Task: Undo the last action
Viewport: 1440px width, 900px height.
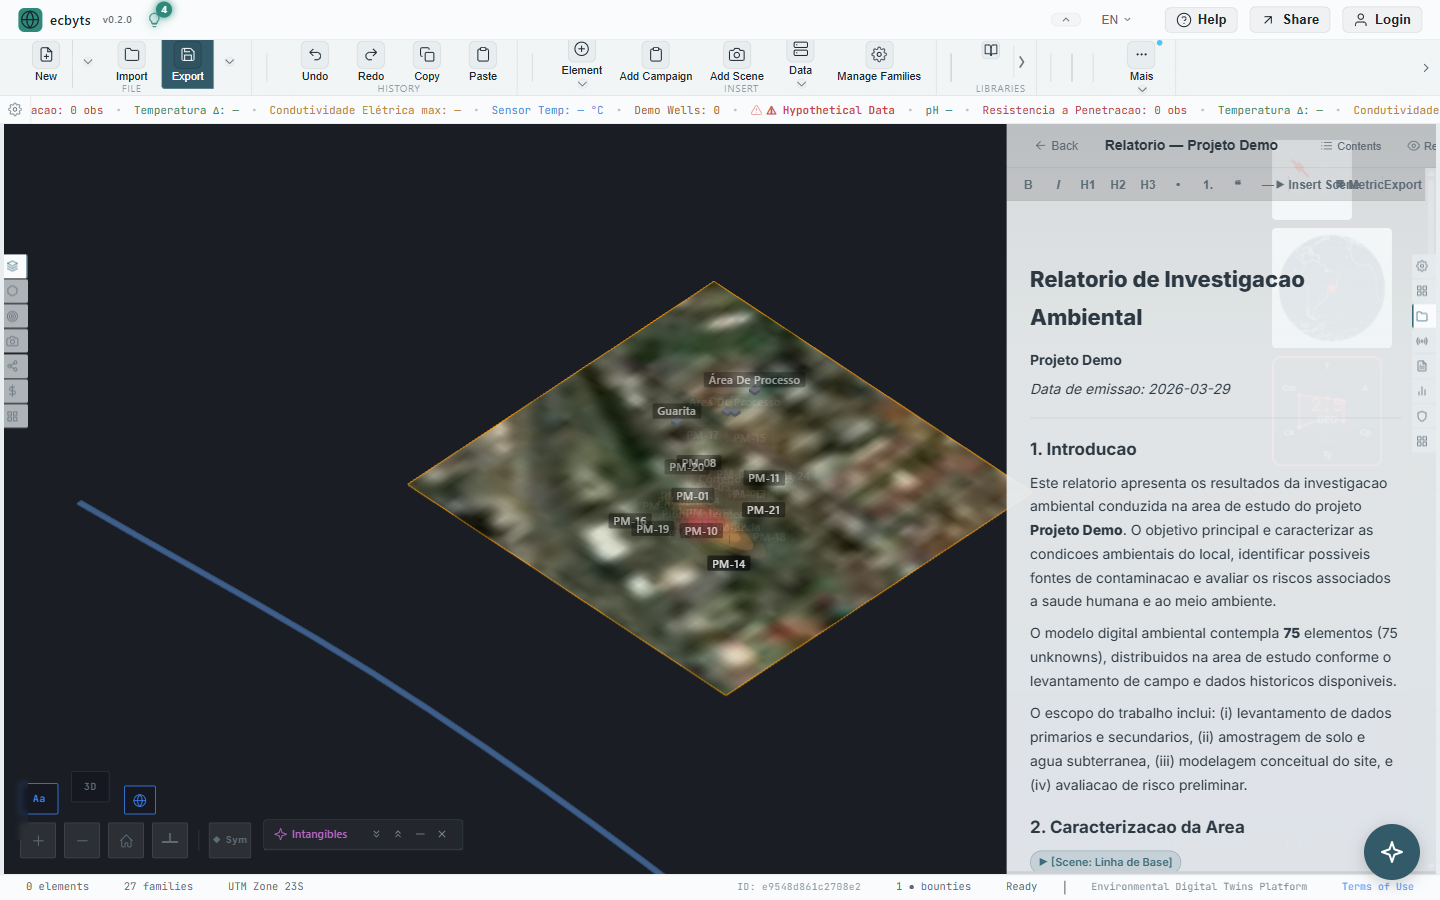Action: (315, 62)
